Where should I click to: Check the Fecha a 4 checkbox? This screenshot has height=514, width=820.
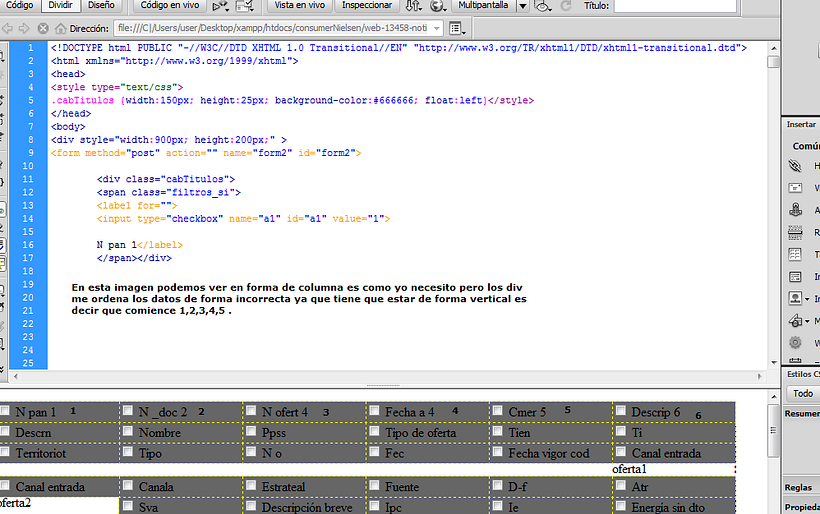pyautogui.click(x=374, y=410)
